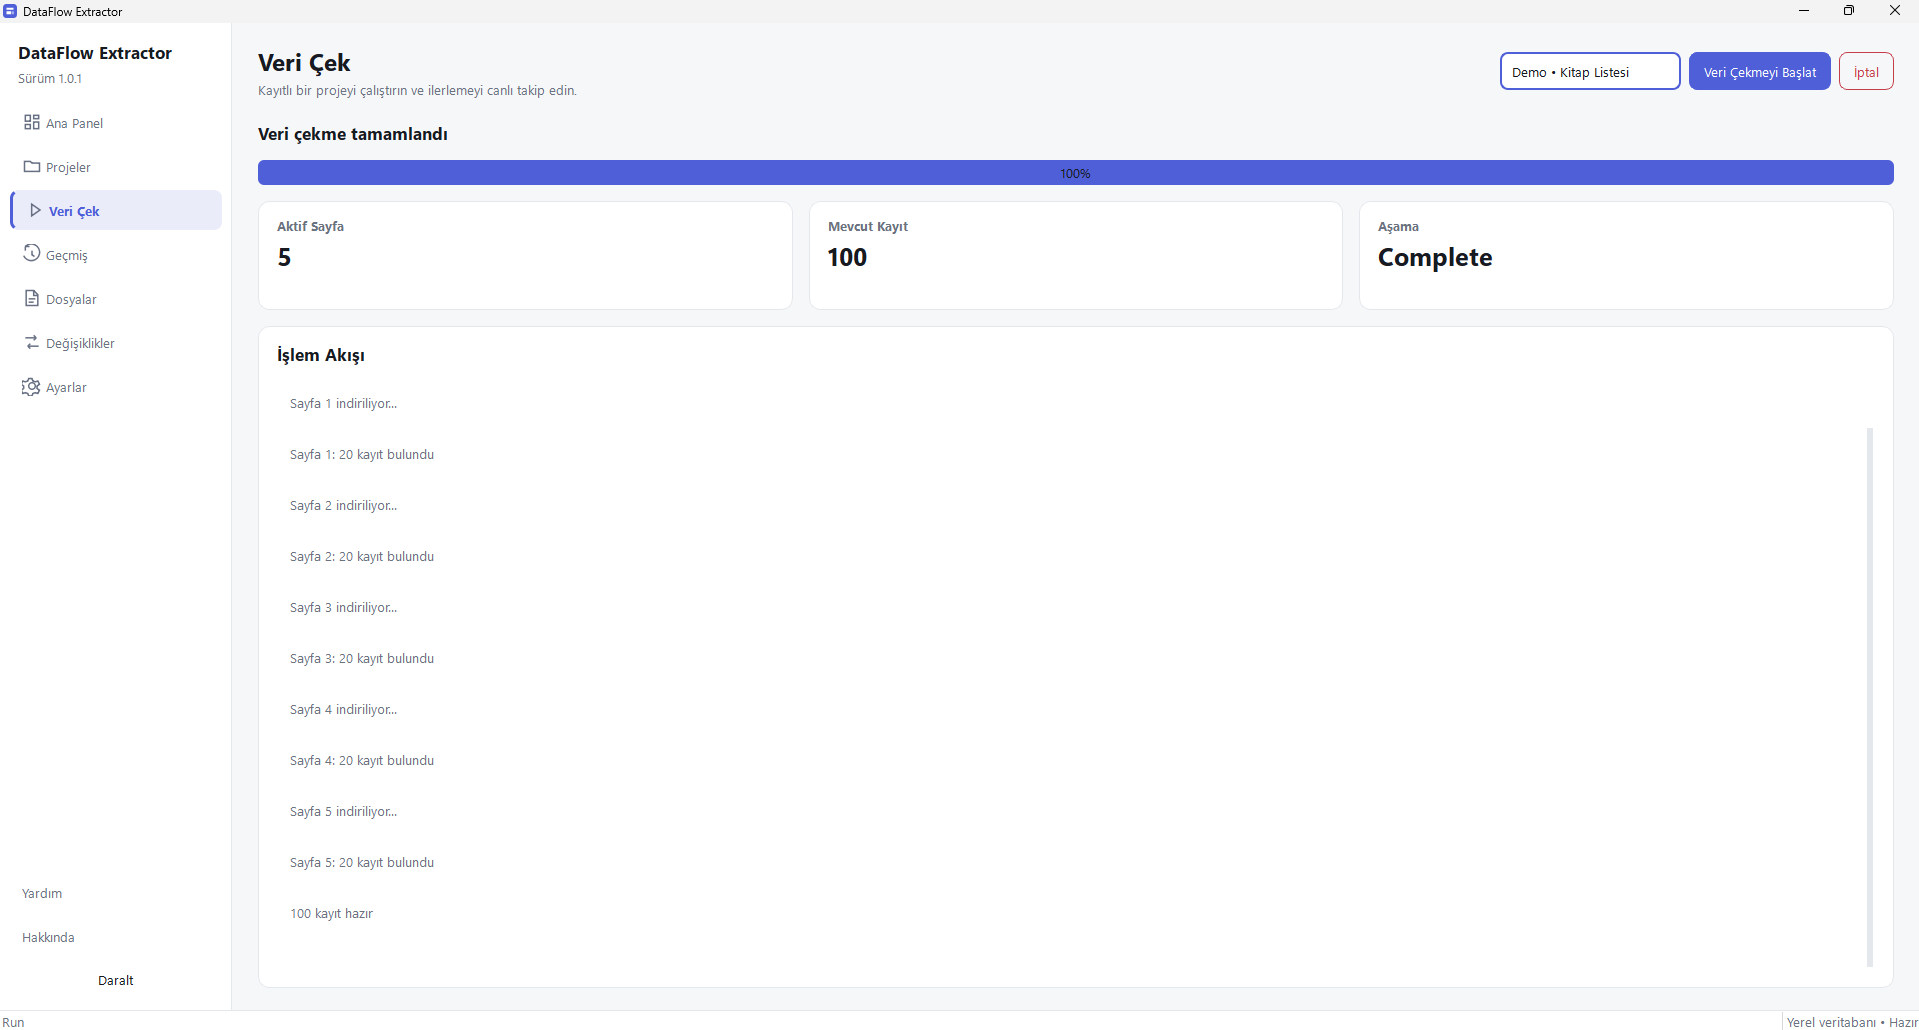Screen dimensions: 1919x1030
Task: Cancel the run with İptal button
Action: pyautogui.click(x=1865, y=71)
